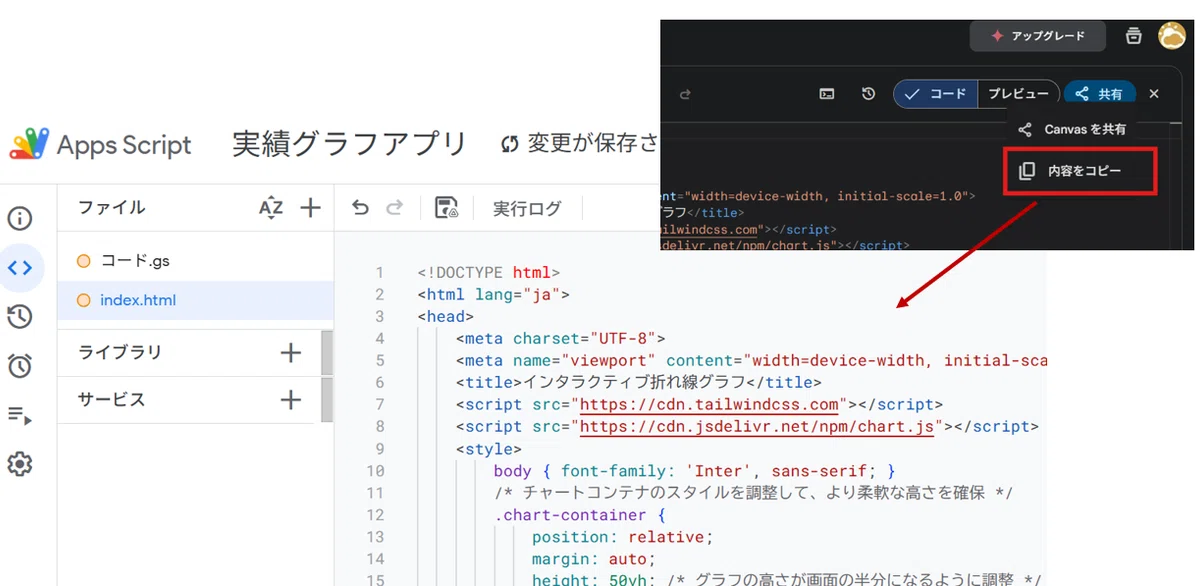Screen dimensions: 1200x586
Task: Open Triggers alarm clock icon
Action: [20, 366]
